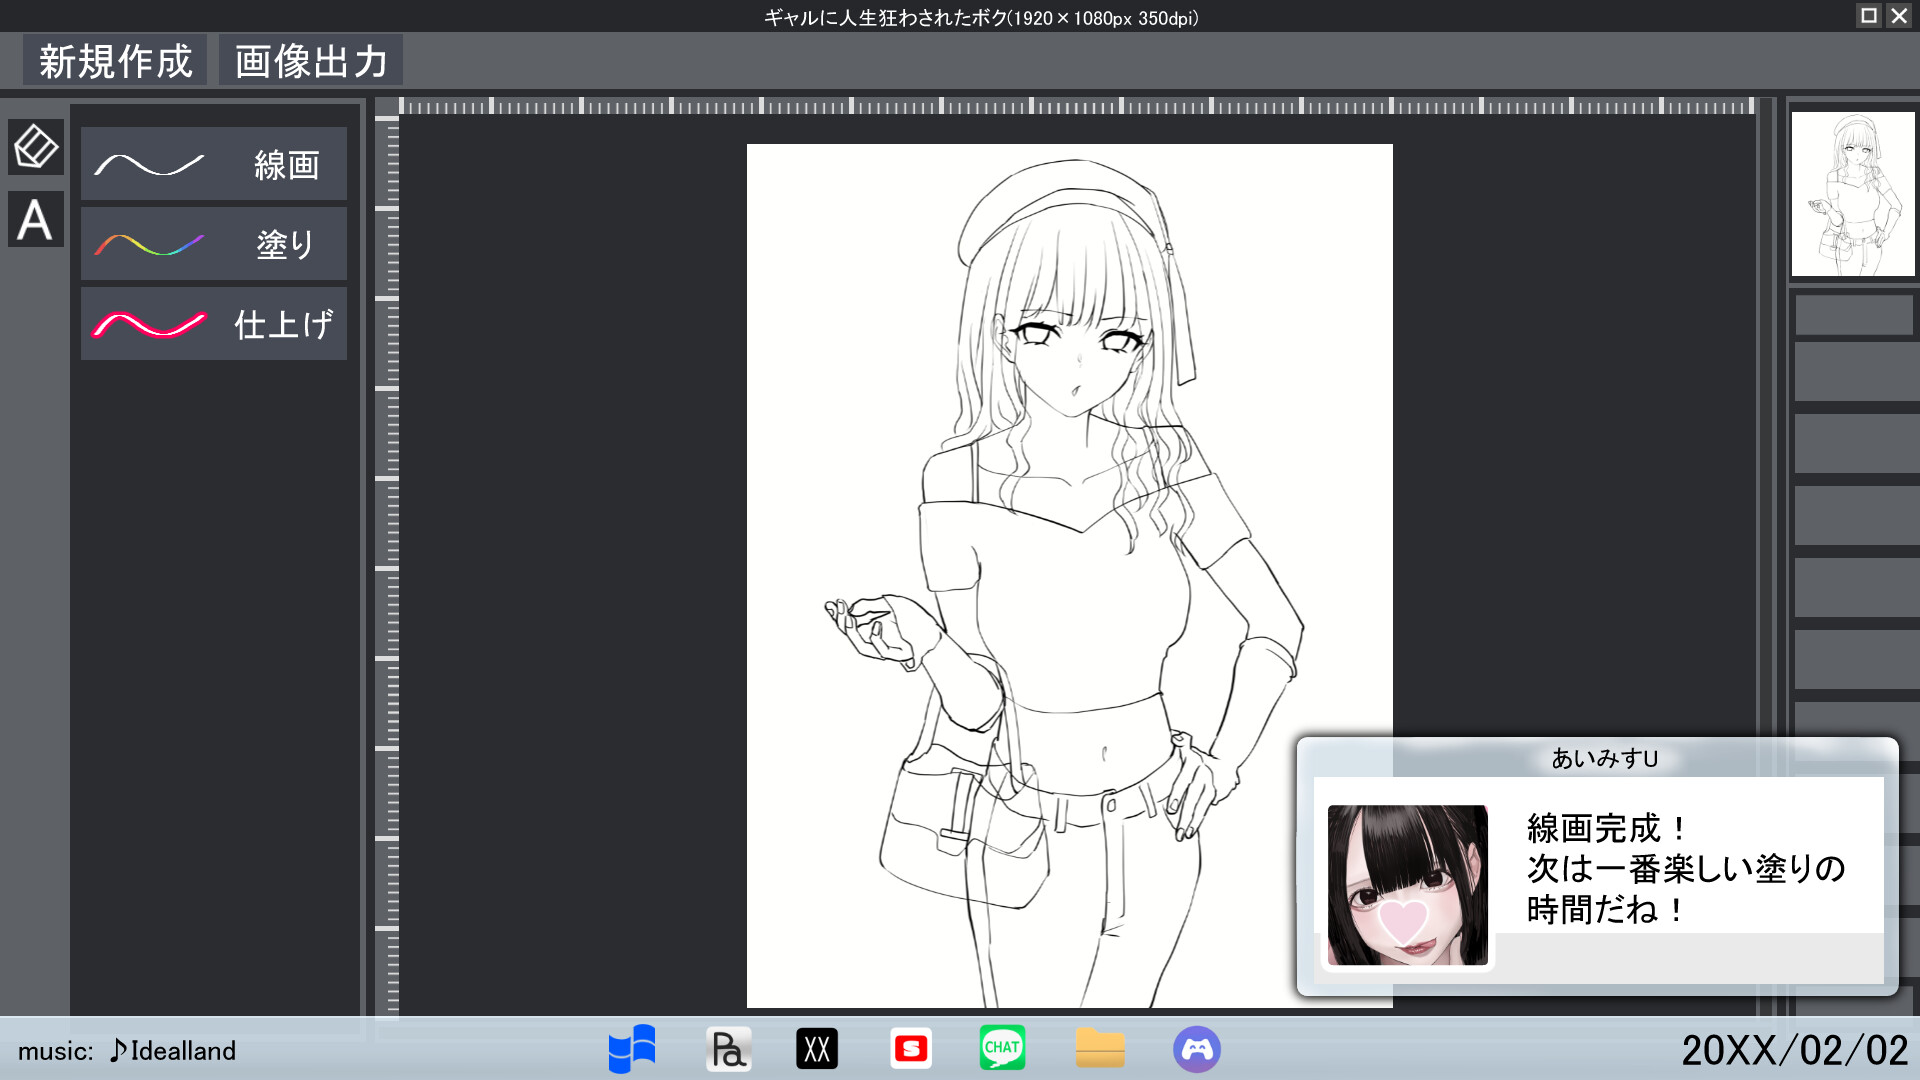Open the green CHAT messaging app

[1004, 1048]
